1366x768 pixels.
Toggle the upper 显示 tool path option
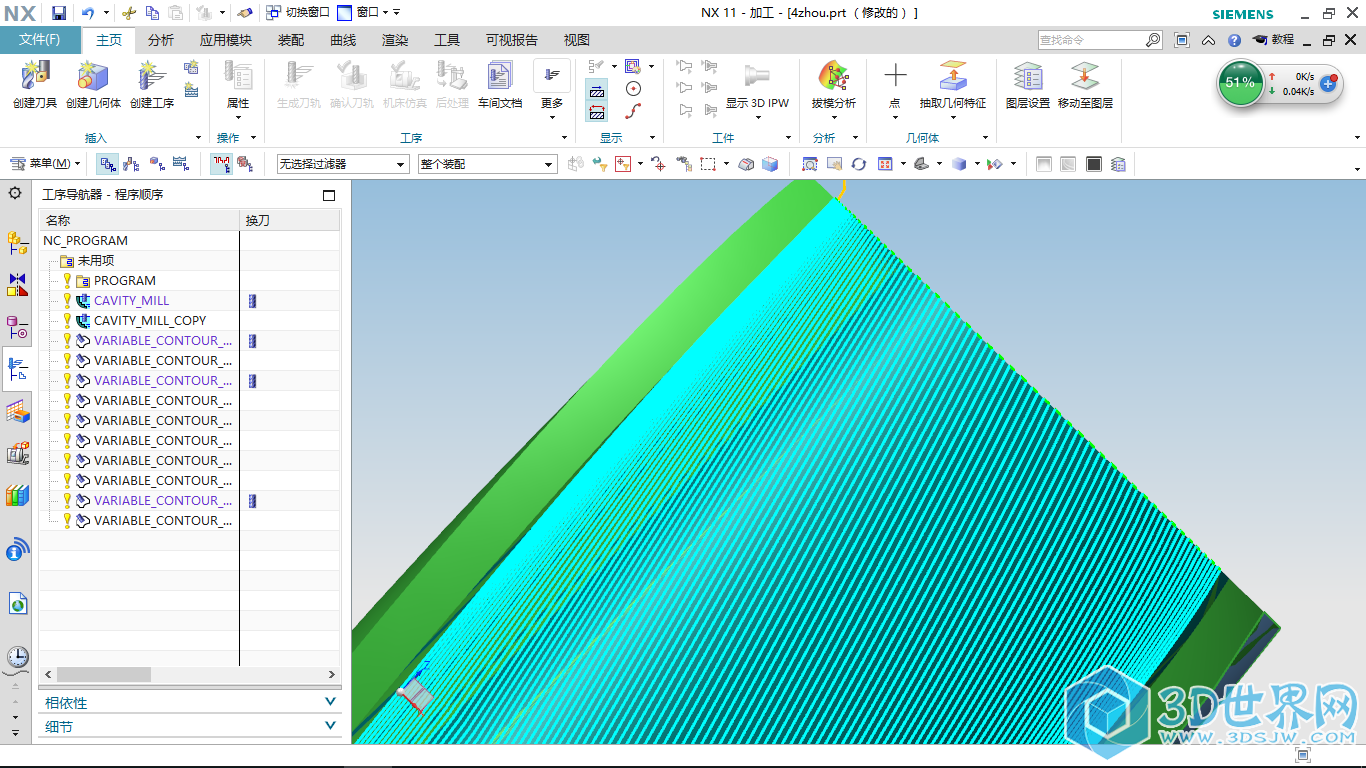596,91
